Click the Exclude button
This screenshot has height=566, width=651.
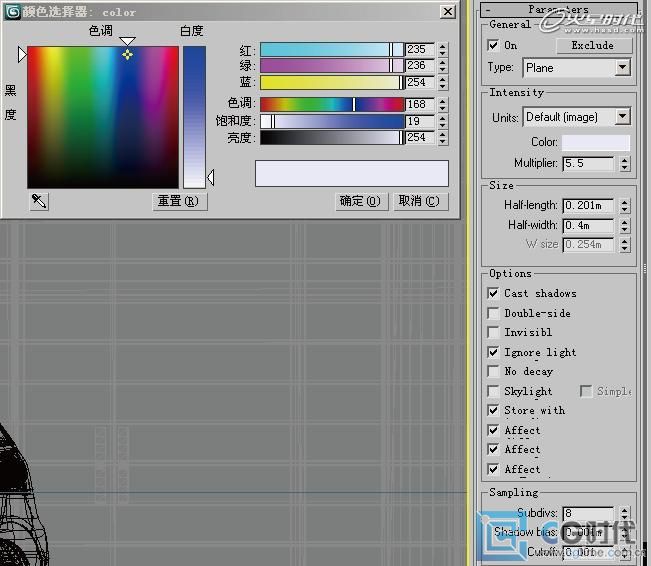[593, 45]
